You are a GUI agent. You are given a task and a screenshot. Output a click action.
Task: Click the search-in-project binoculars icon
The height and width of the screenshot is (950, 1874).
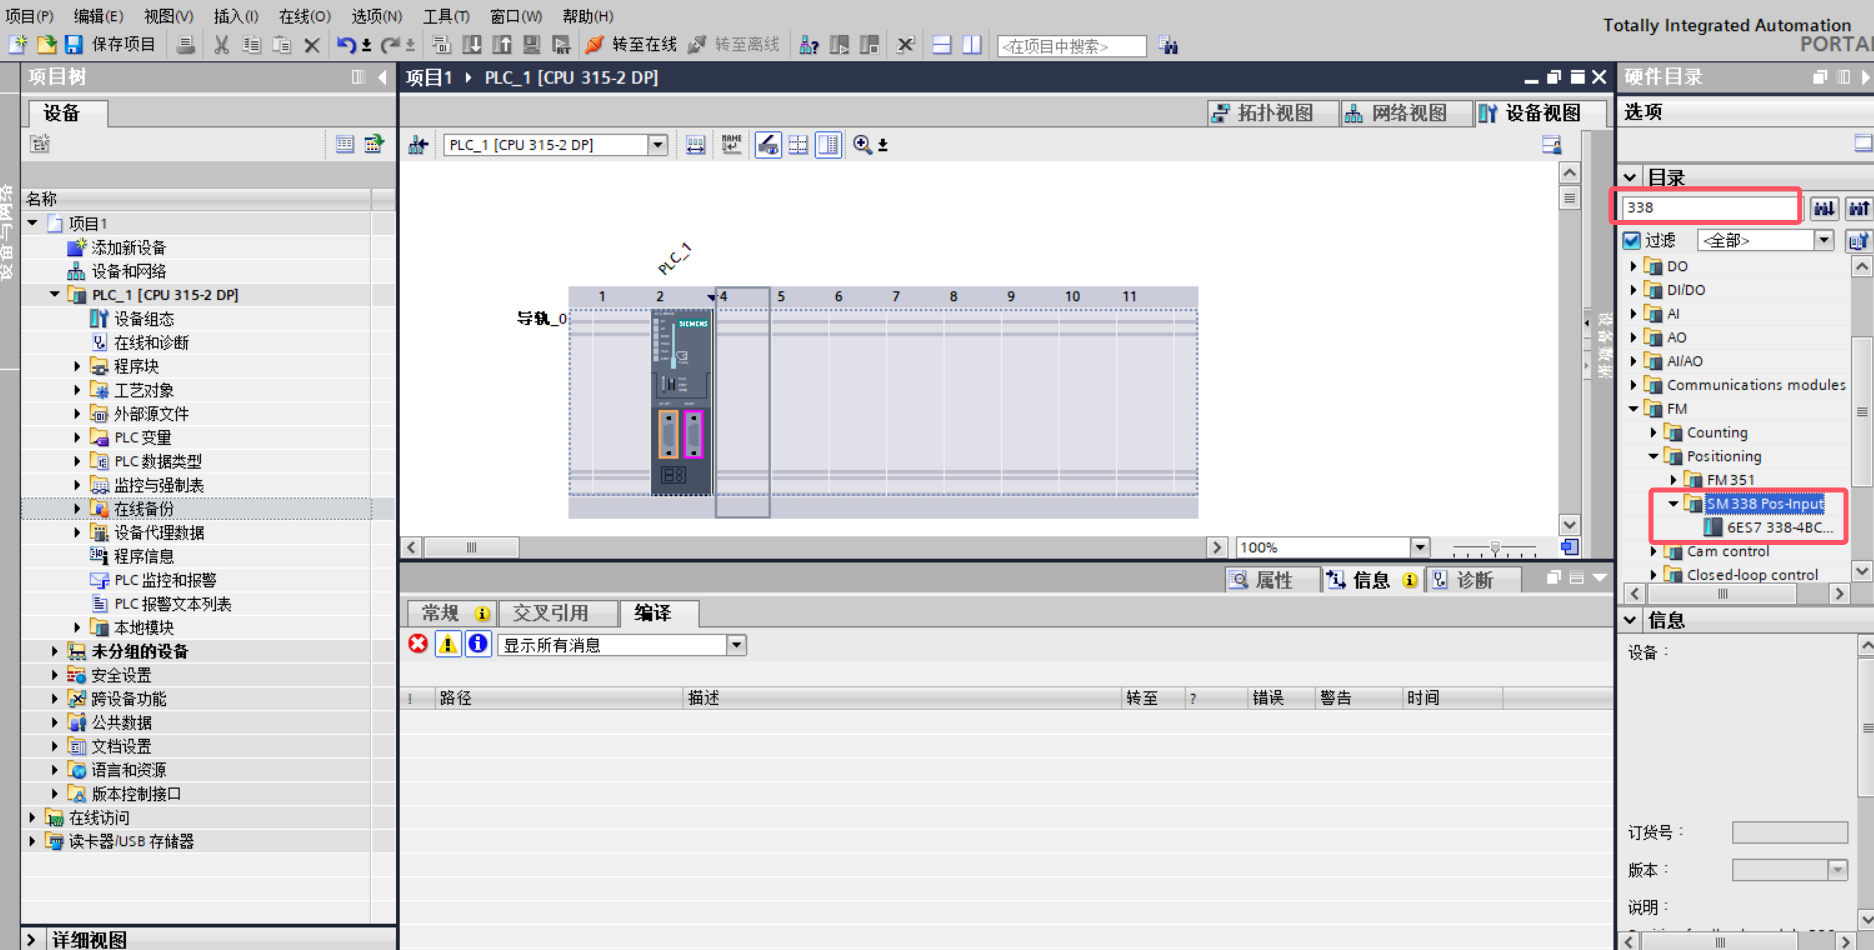click(x=1168, y=45)
